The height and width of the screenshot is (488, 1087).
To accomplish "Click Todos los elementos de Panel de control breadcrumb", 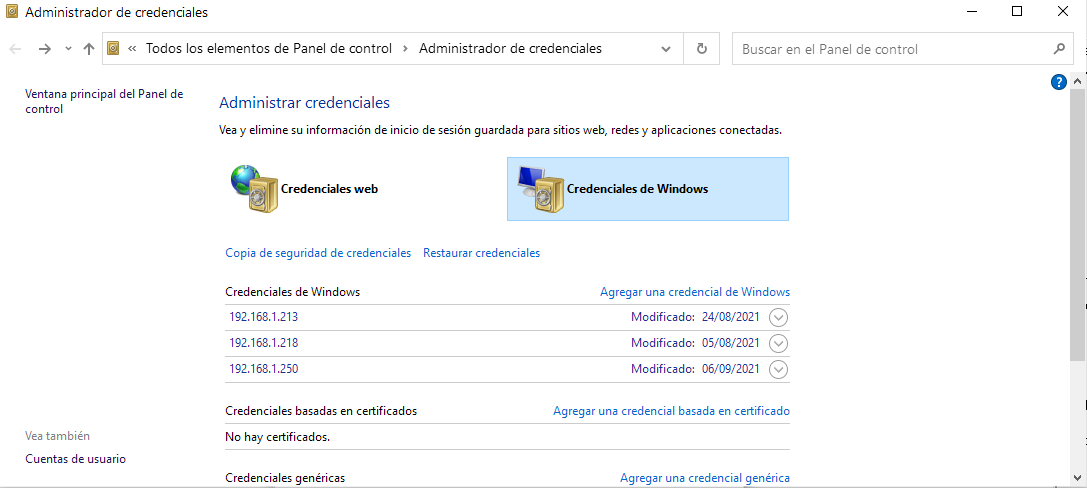I will coord(269,49).
